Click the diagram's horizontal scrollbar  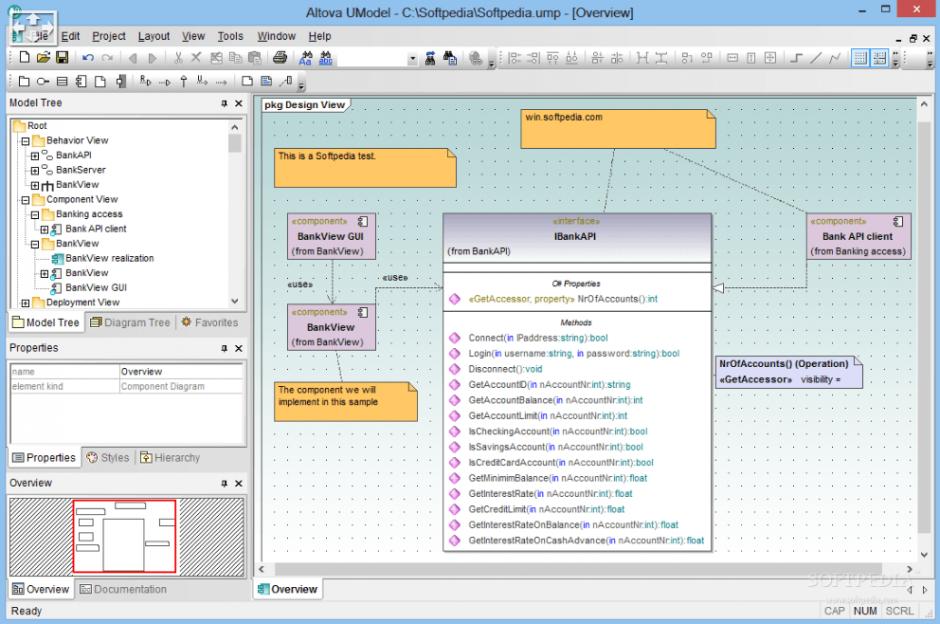[580, 569]
